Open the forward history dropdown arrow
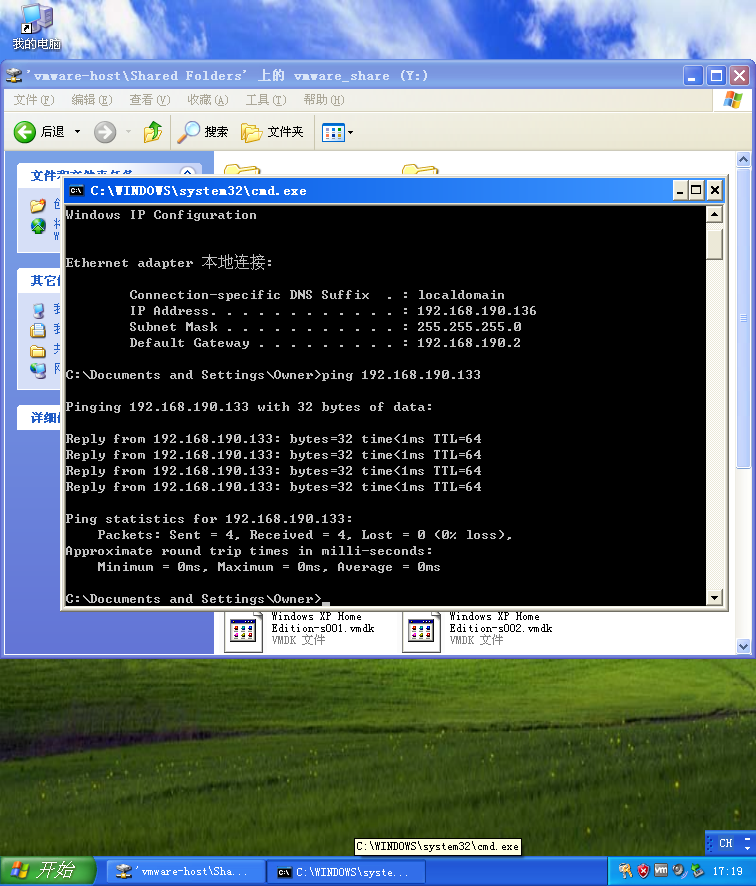The height and width of the screenshot is (886, 756). click(128, 132)
